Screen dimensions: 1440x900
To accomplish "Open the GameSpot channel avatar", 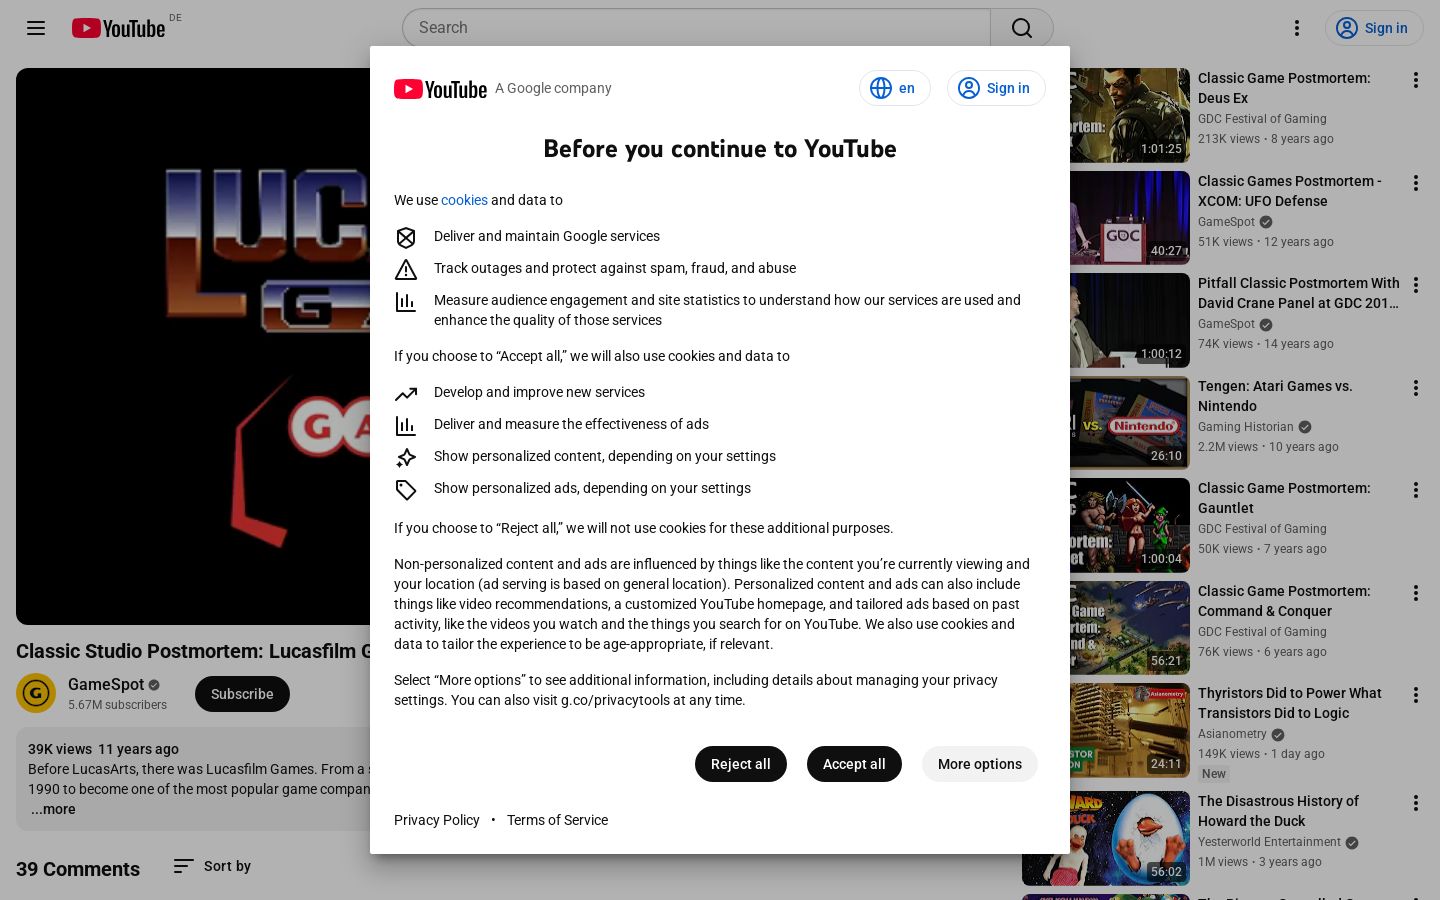I will (x=36, y=693).
